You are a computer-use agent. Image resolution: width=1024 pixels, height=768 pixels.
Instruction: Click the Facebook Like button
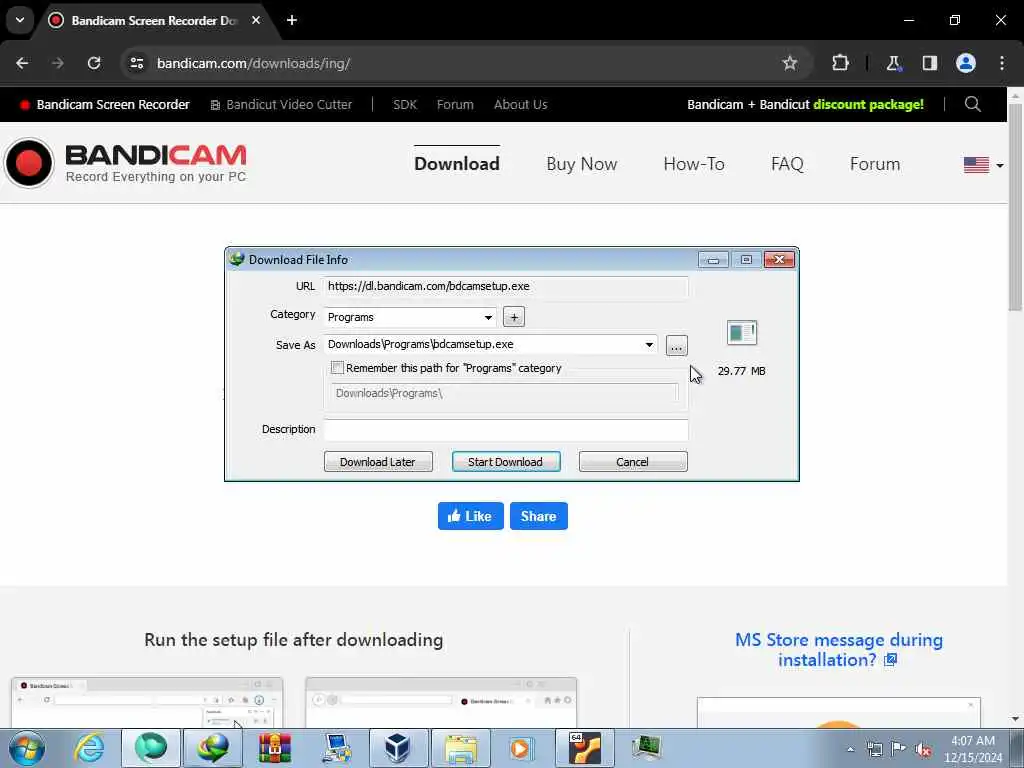(471, 516)
